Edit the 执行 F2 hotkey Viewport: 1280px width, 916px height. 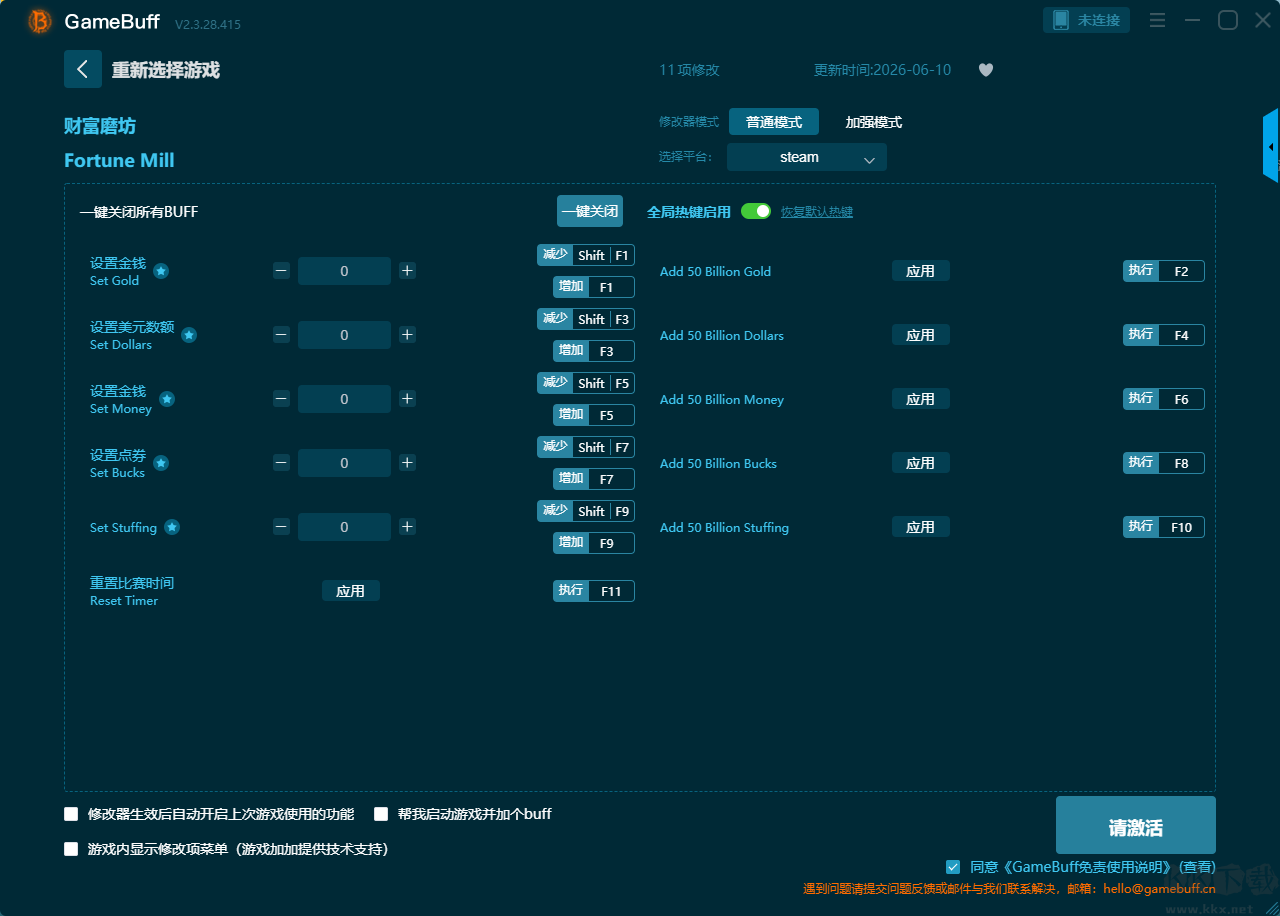(x=1164, y=271)
